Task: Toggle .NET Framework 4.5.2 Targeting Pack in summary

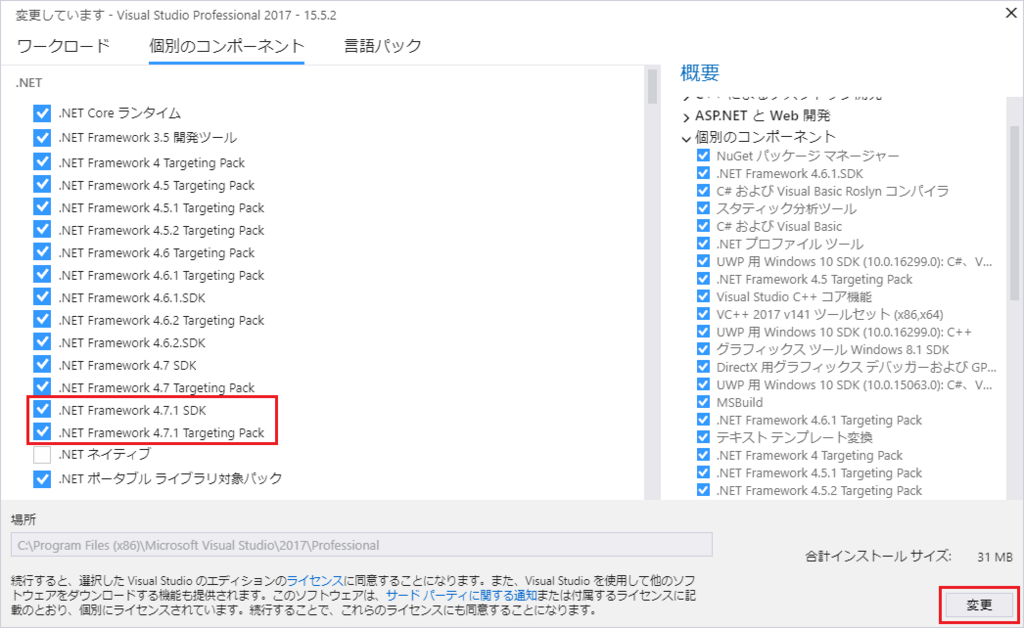Action: pos(703,491)
